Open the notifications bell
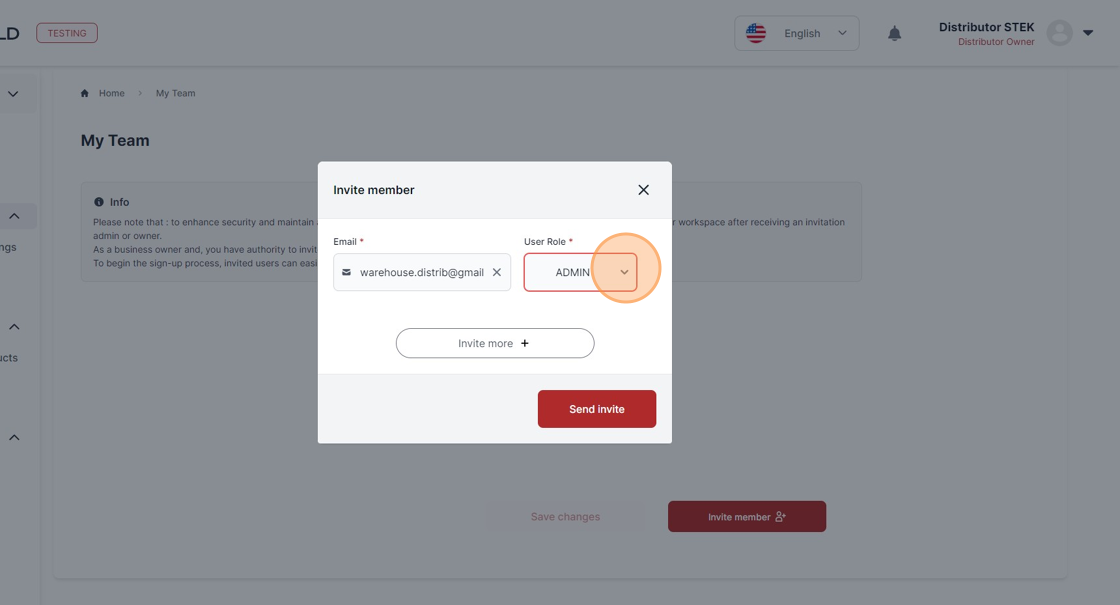This screenshot has width=1120, height=605. tap(894, 34)
